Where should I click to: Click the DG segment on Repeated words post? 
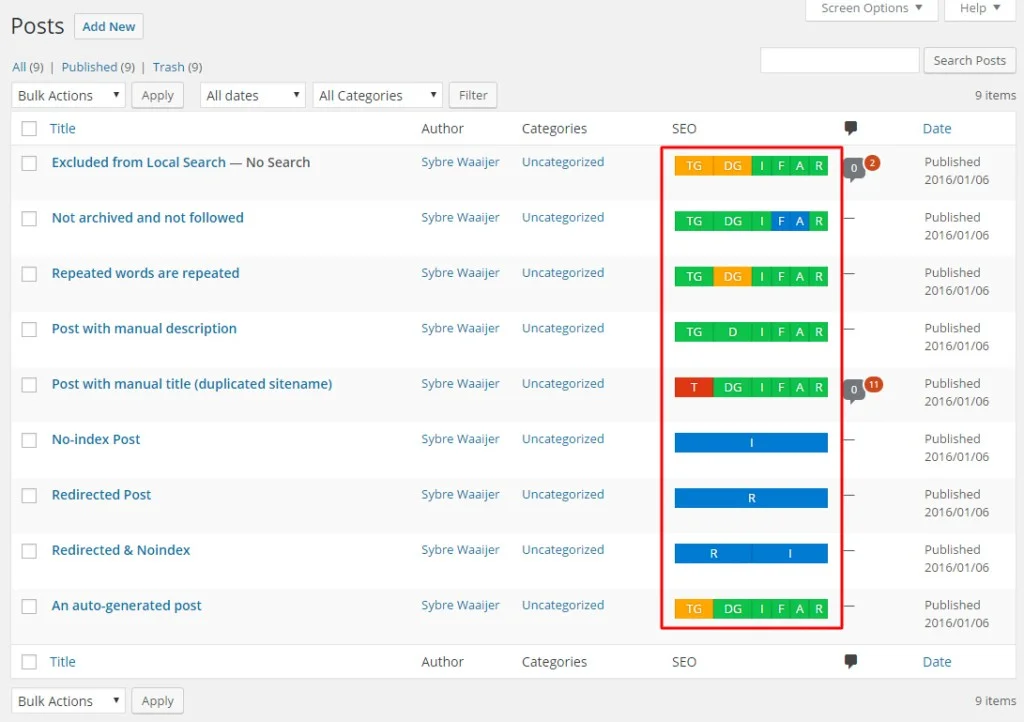(x=731, y=276)
